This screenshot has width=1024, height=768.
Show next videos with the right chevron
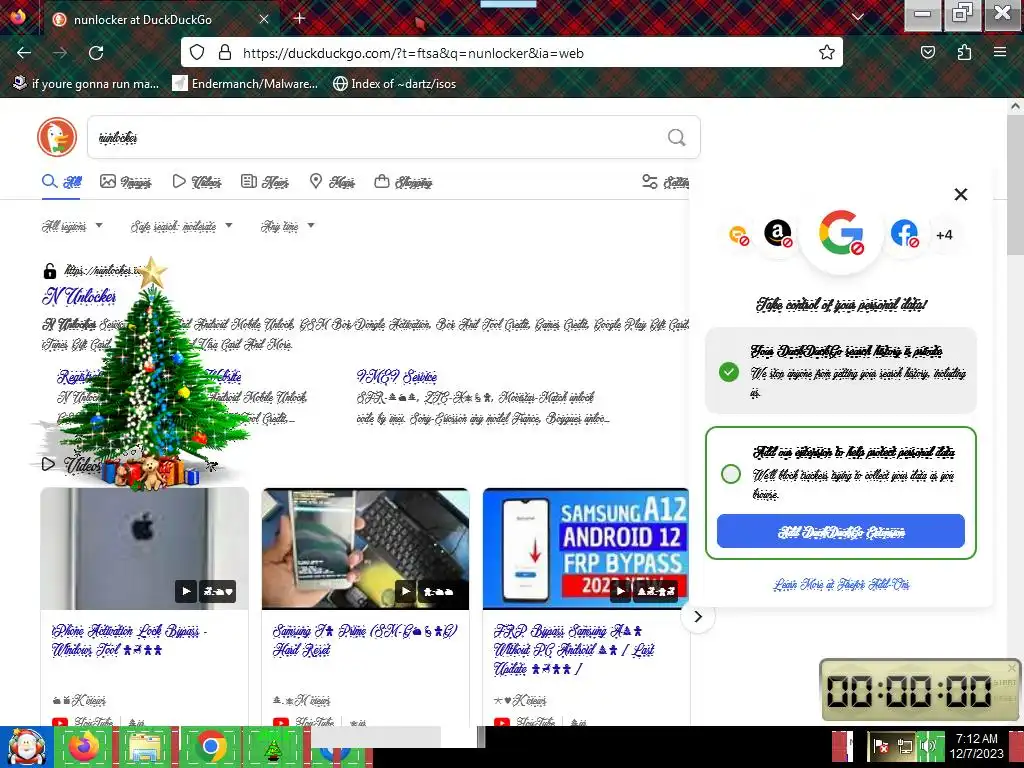coord(697,616)
